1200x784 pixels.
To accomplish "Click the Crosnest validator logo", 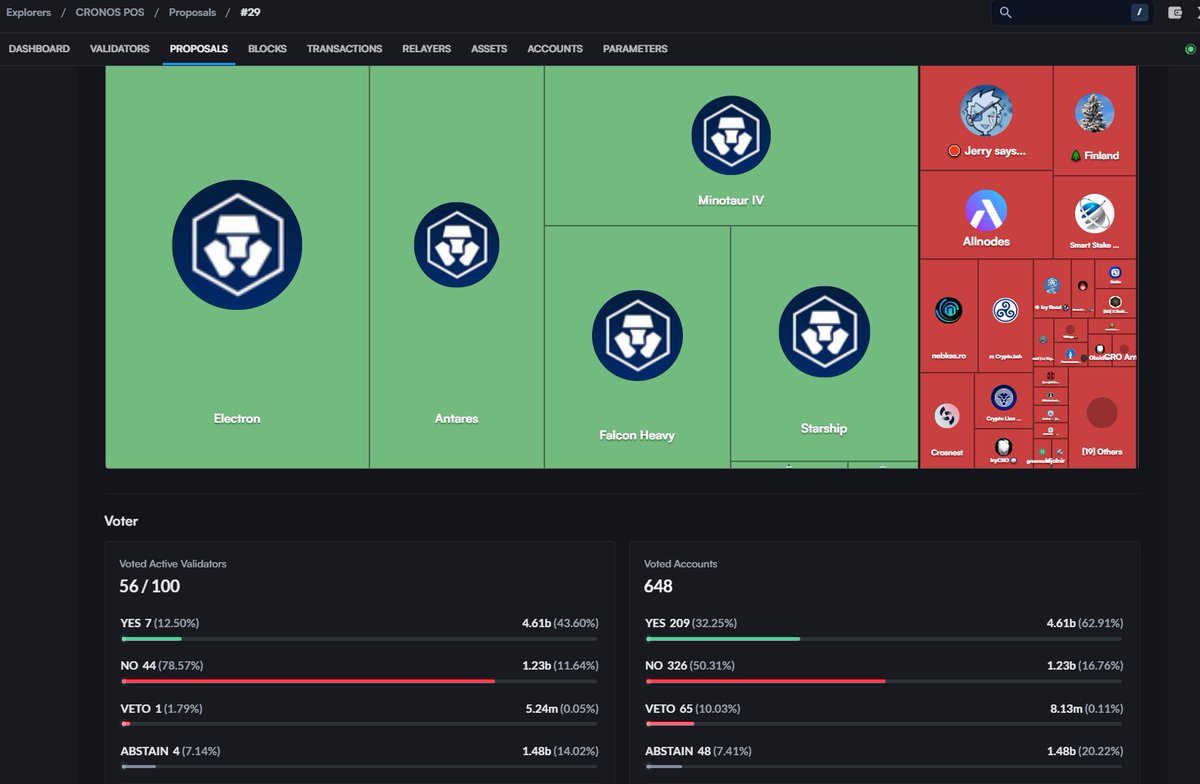I will click(946, 416).
